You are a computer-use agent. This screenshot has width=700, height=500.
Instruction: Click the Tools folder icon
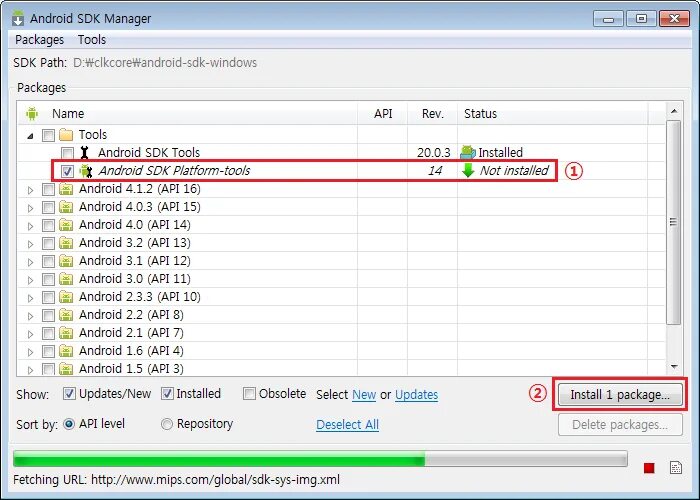click(66, 134)
